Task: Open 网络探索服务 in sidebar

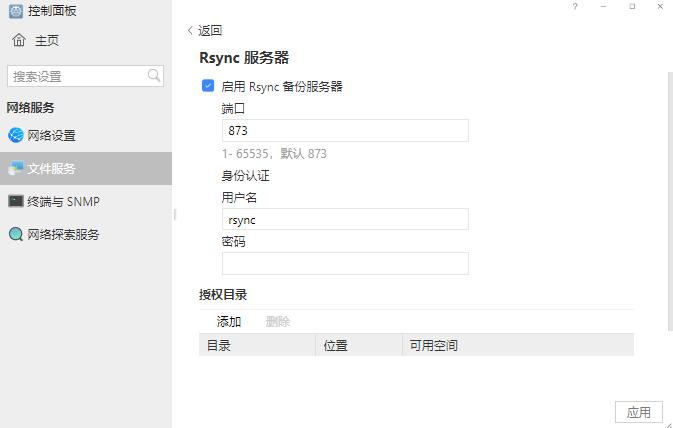Action: point(63,235)
